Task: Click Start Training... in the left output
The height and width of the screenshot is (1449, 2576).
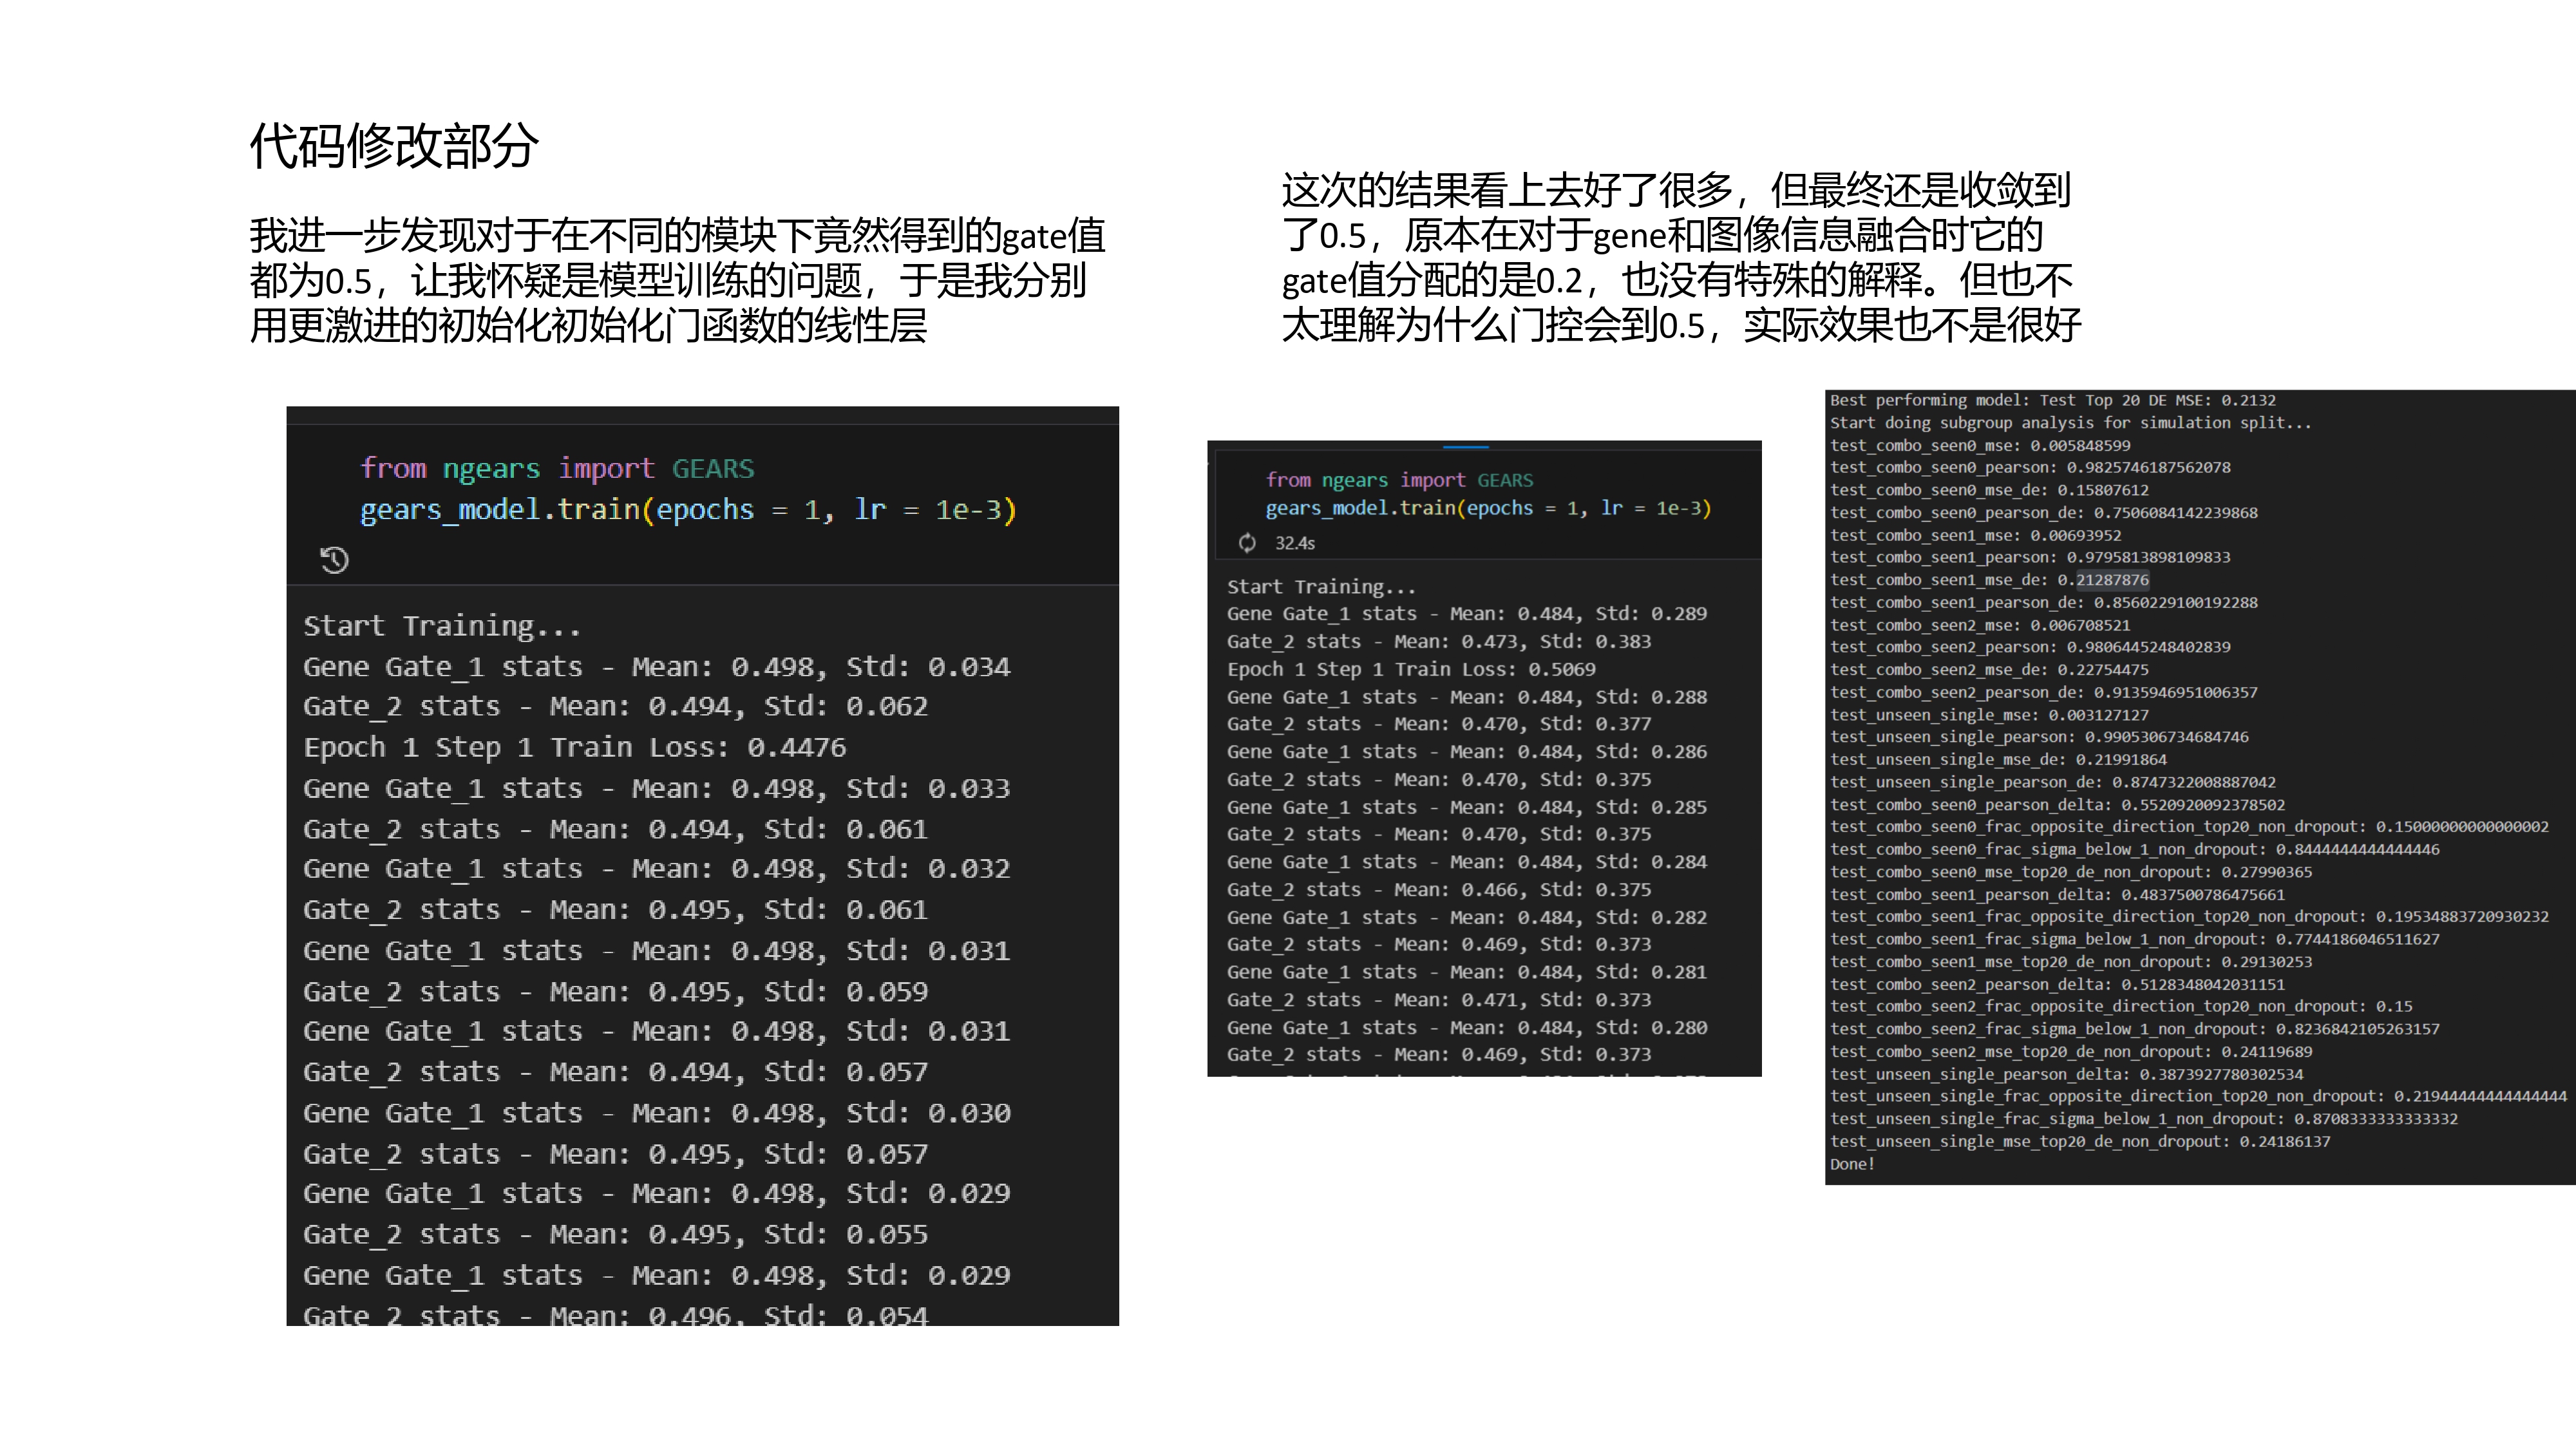Action: pos(441,626)
